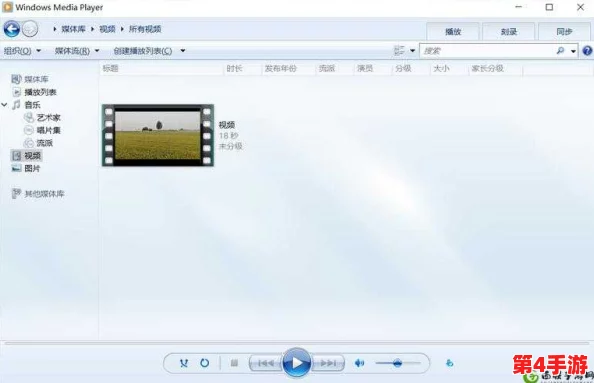Click 媒体库 breadcrumb

coord(73,29)
